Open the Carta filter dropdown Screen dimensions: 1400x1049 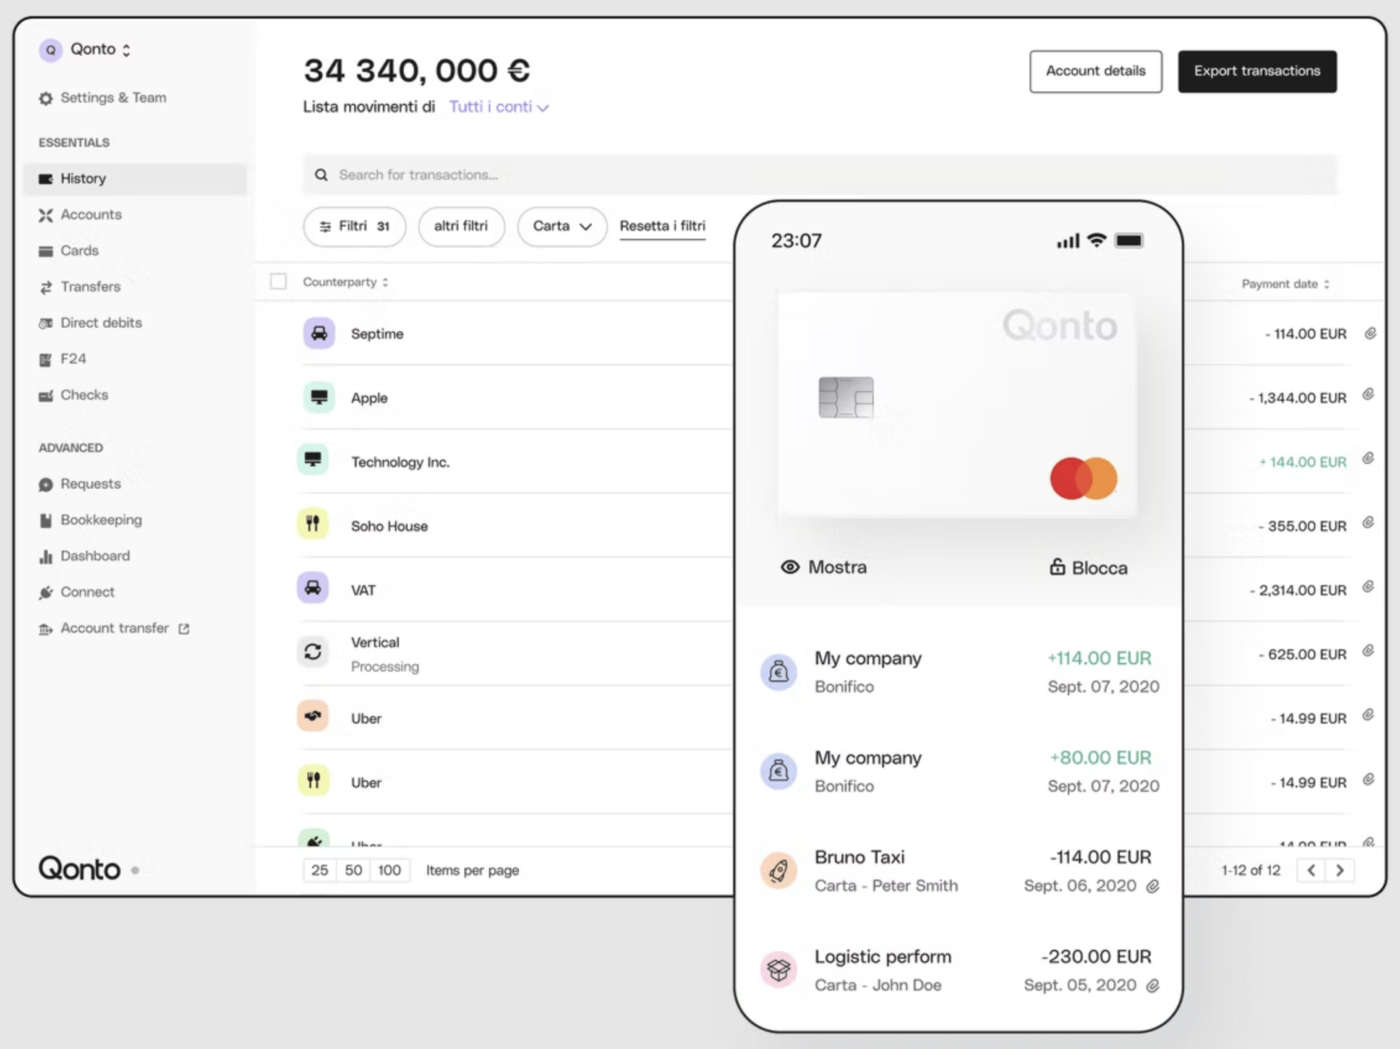(562, 226)
